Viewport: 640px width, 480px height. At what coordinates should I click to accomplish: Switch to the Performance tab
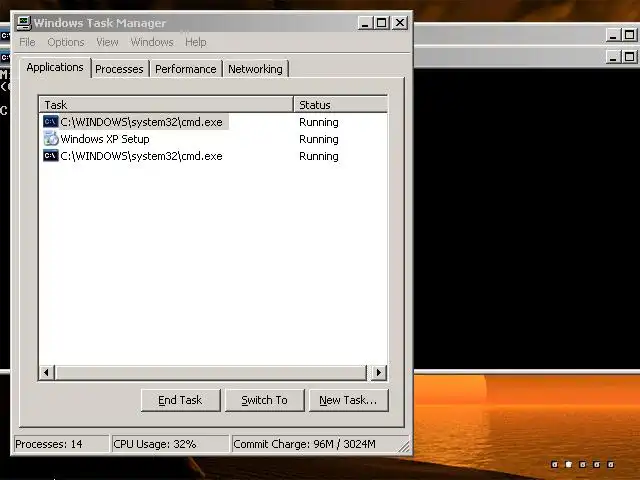pos(186,69)
